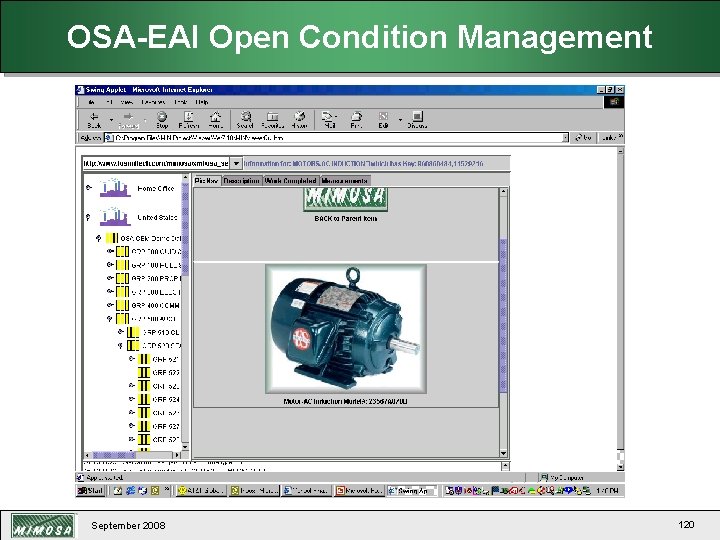
Task: Expand the GRP 400 COMM tree node
Action: (x=110, y=304)
